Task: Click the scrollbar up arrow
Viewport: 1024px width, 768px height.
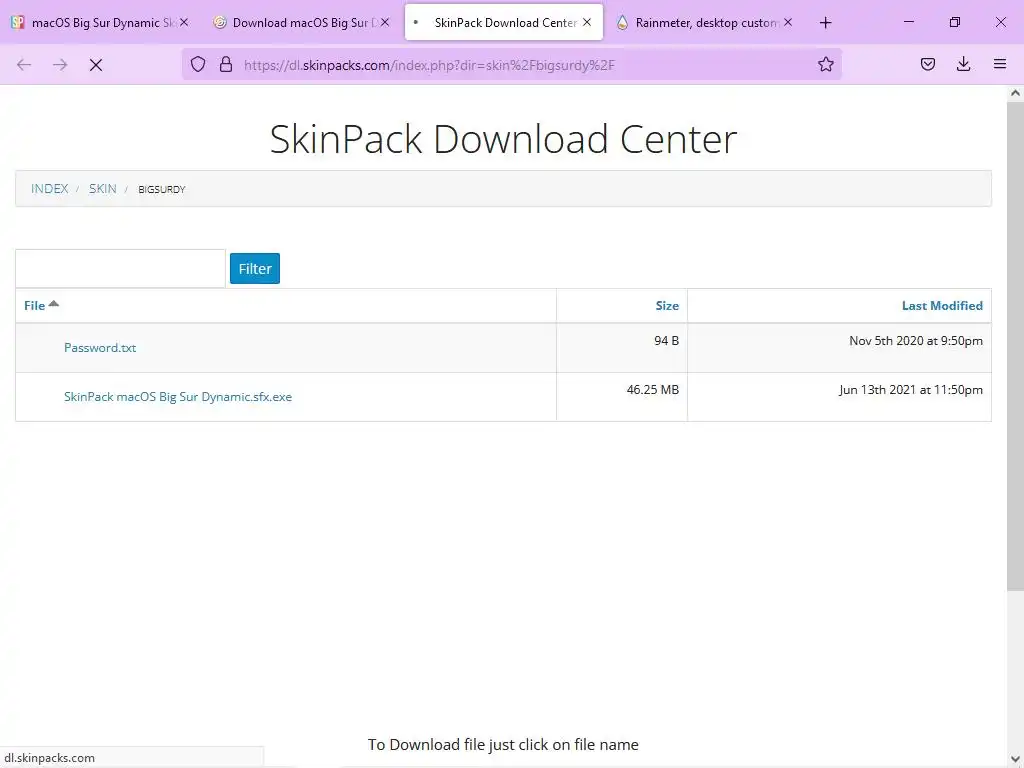Action: [1015, 93]
